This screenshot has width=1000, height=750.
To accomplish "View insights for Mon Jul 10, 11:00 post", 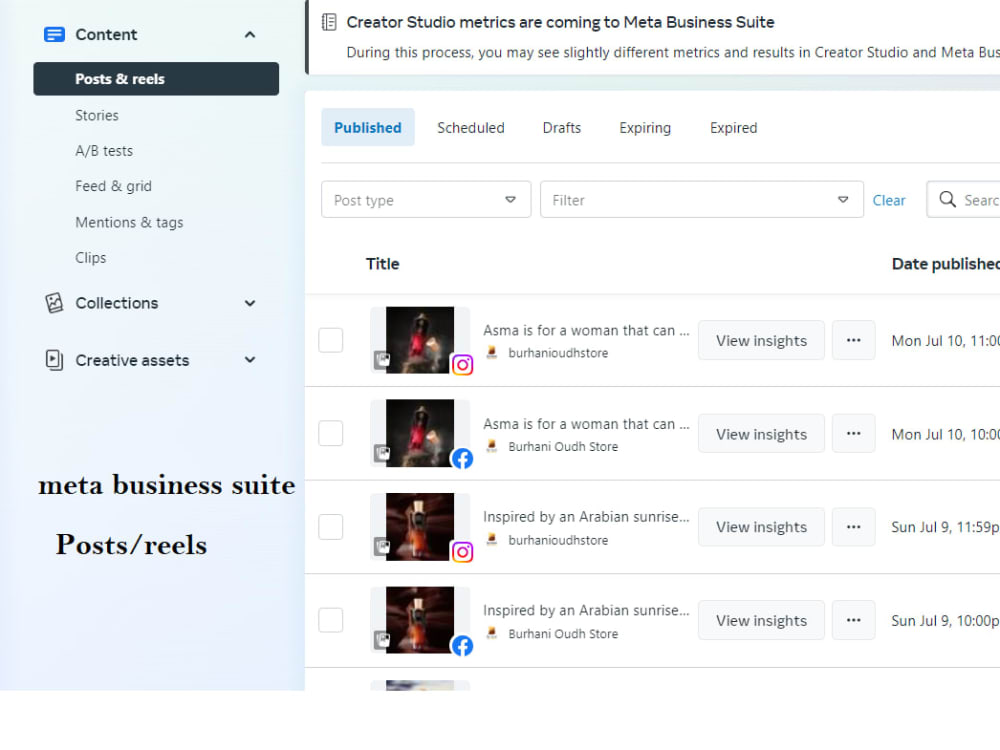I will click(761, 341).
